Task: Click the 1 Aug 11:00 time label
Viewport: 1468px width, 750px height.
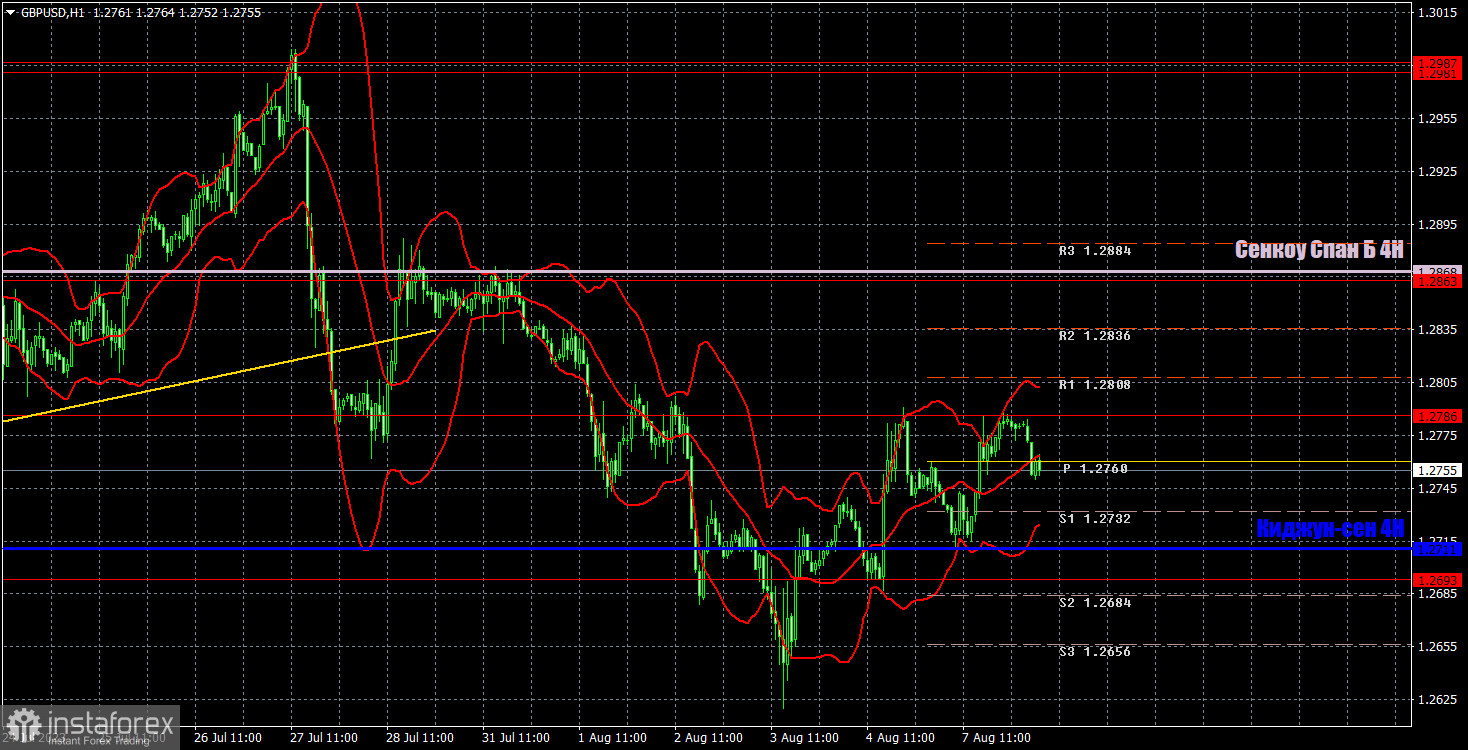Action: tap(613, 738)
